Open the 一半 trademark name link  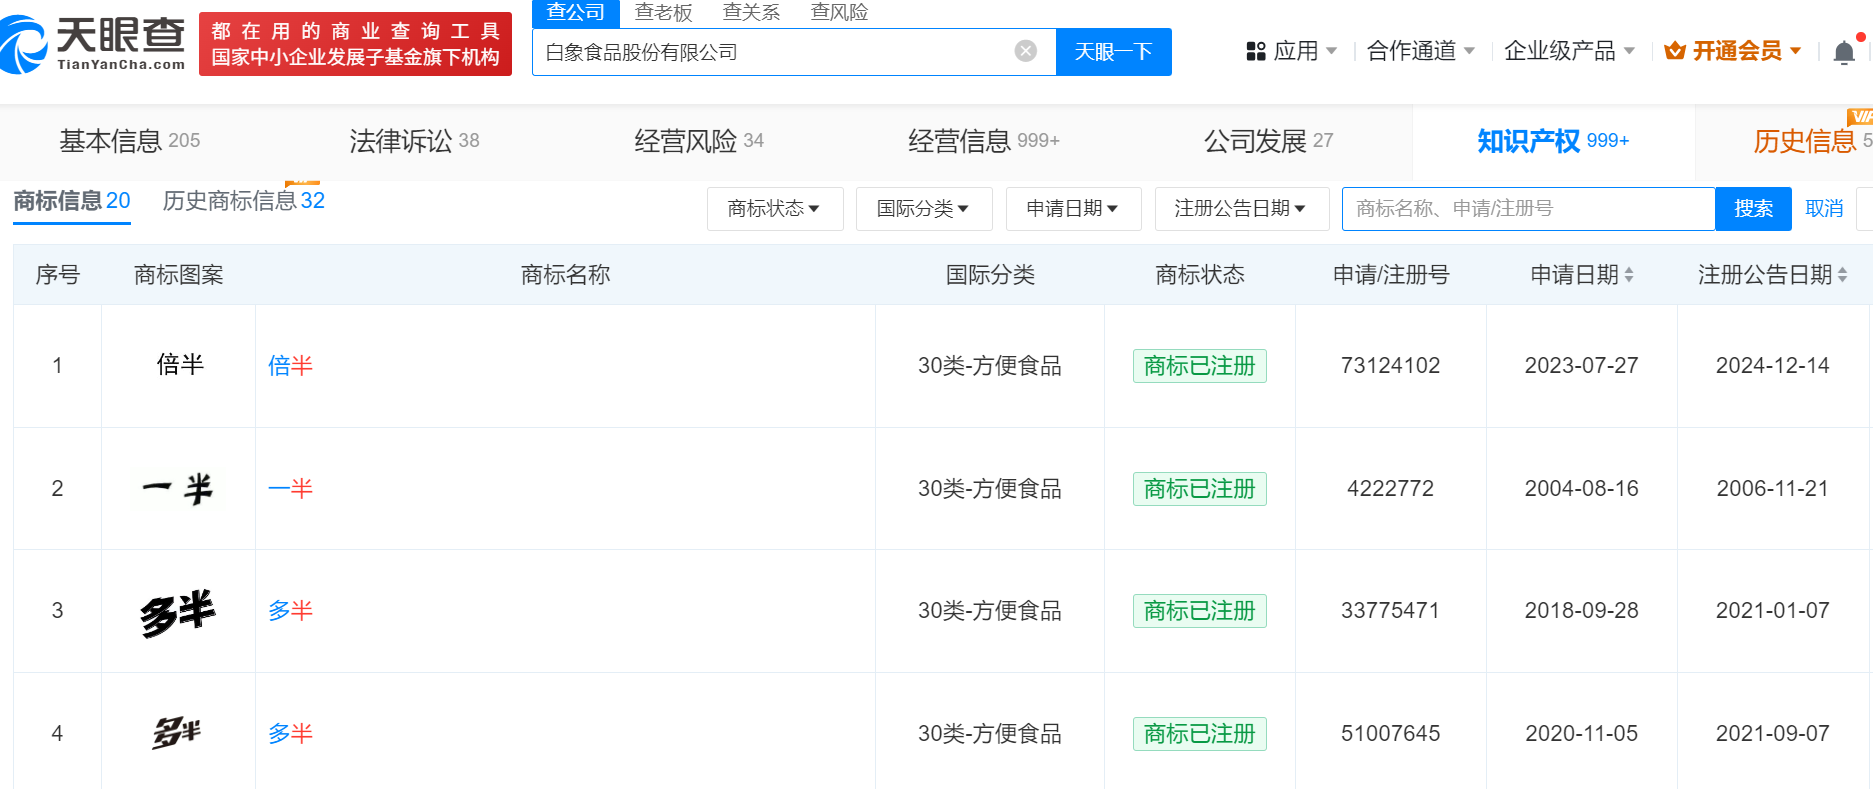[290, 489]
